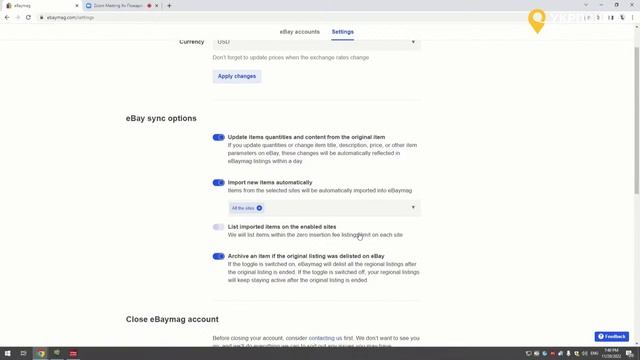640x360 pixels.
Task: Click the padlock icon in address bar
Action: coord(41,18)
